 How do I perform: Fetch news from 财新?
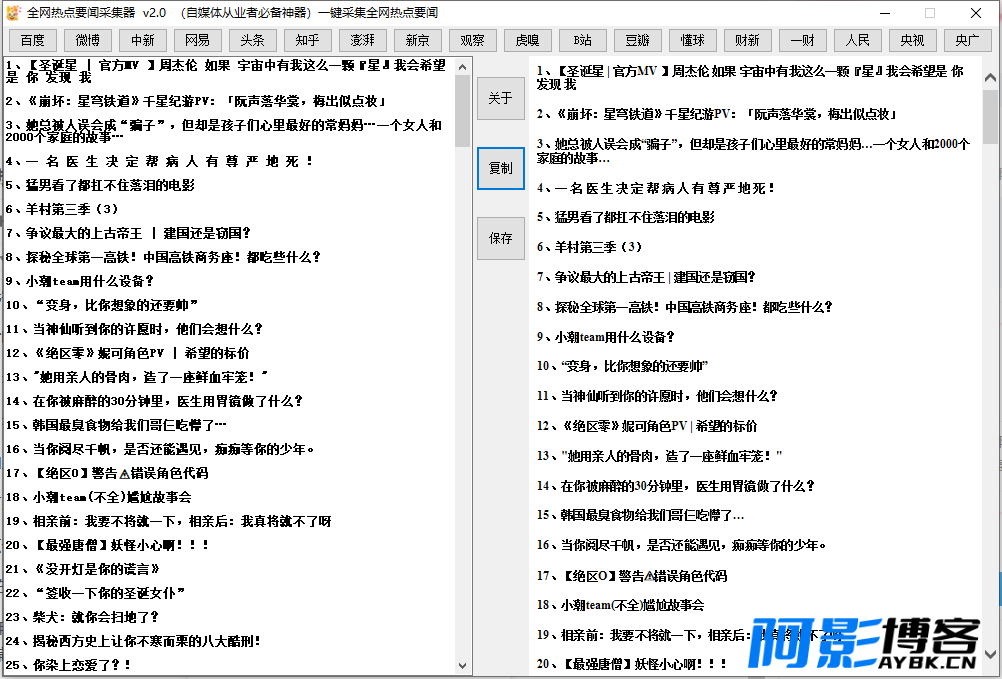coord(748,40)
